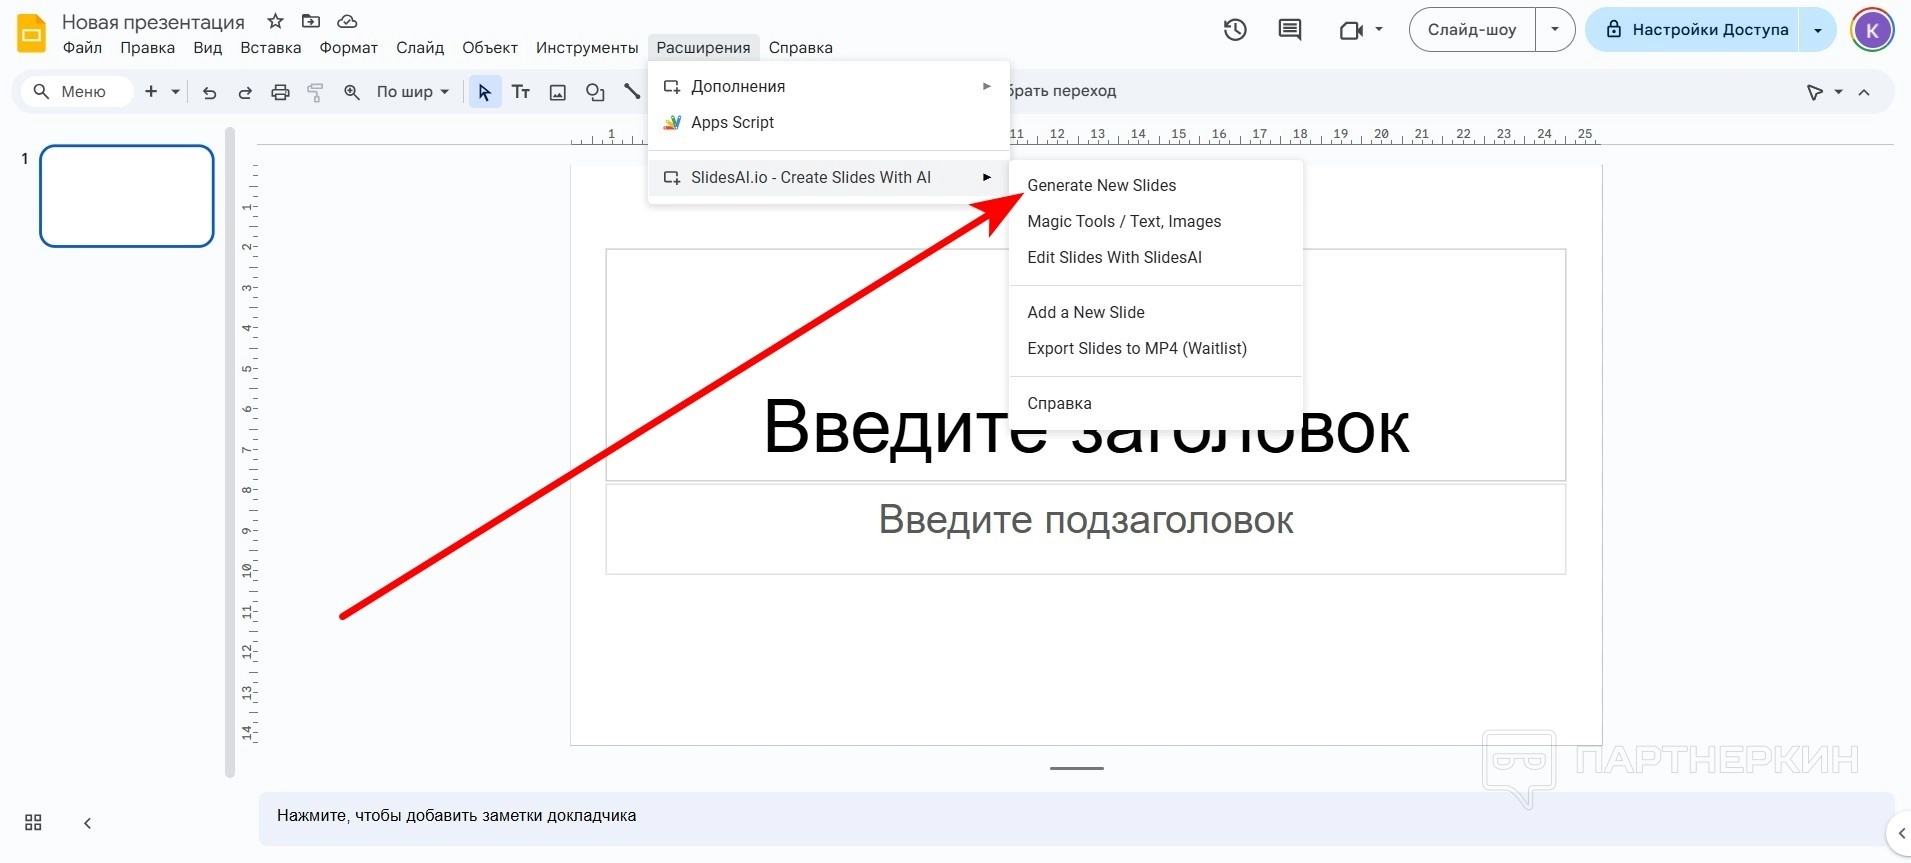Viewport: 1911px width, 863px height.
Task: Open the comments icon
Action: click(x=1290, y=30)
